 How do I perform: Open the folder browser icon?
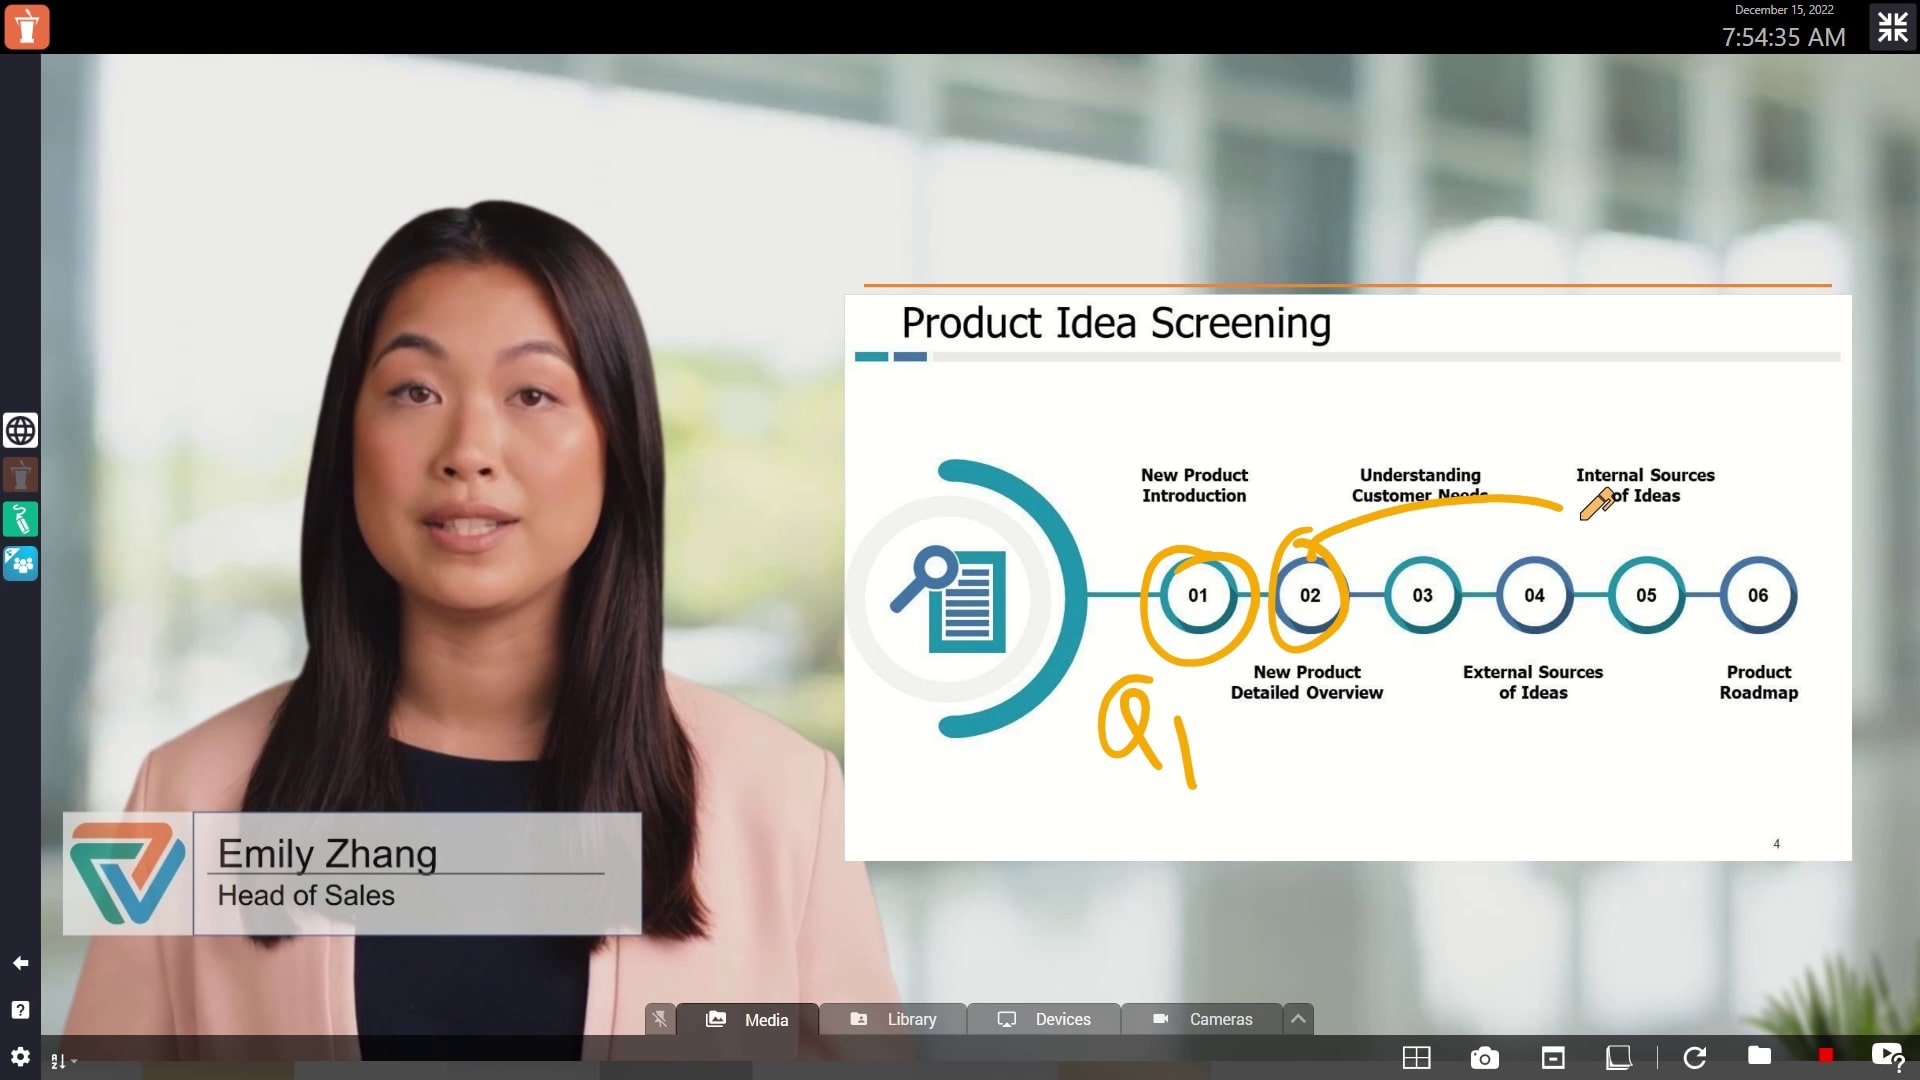click(x=1759, y=1056)
